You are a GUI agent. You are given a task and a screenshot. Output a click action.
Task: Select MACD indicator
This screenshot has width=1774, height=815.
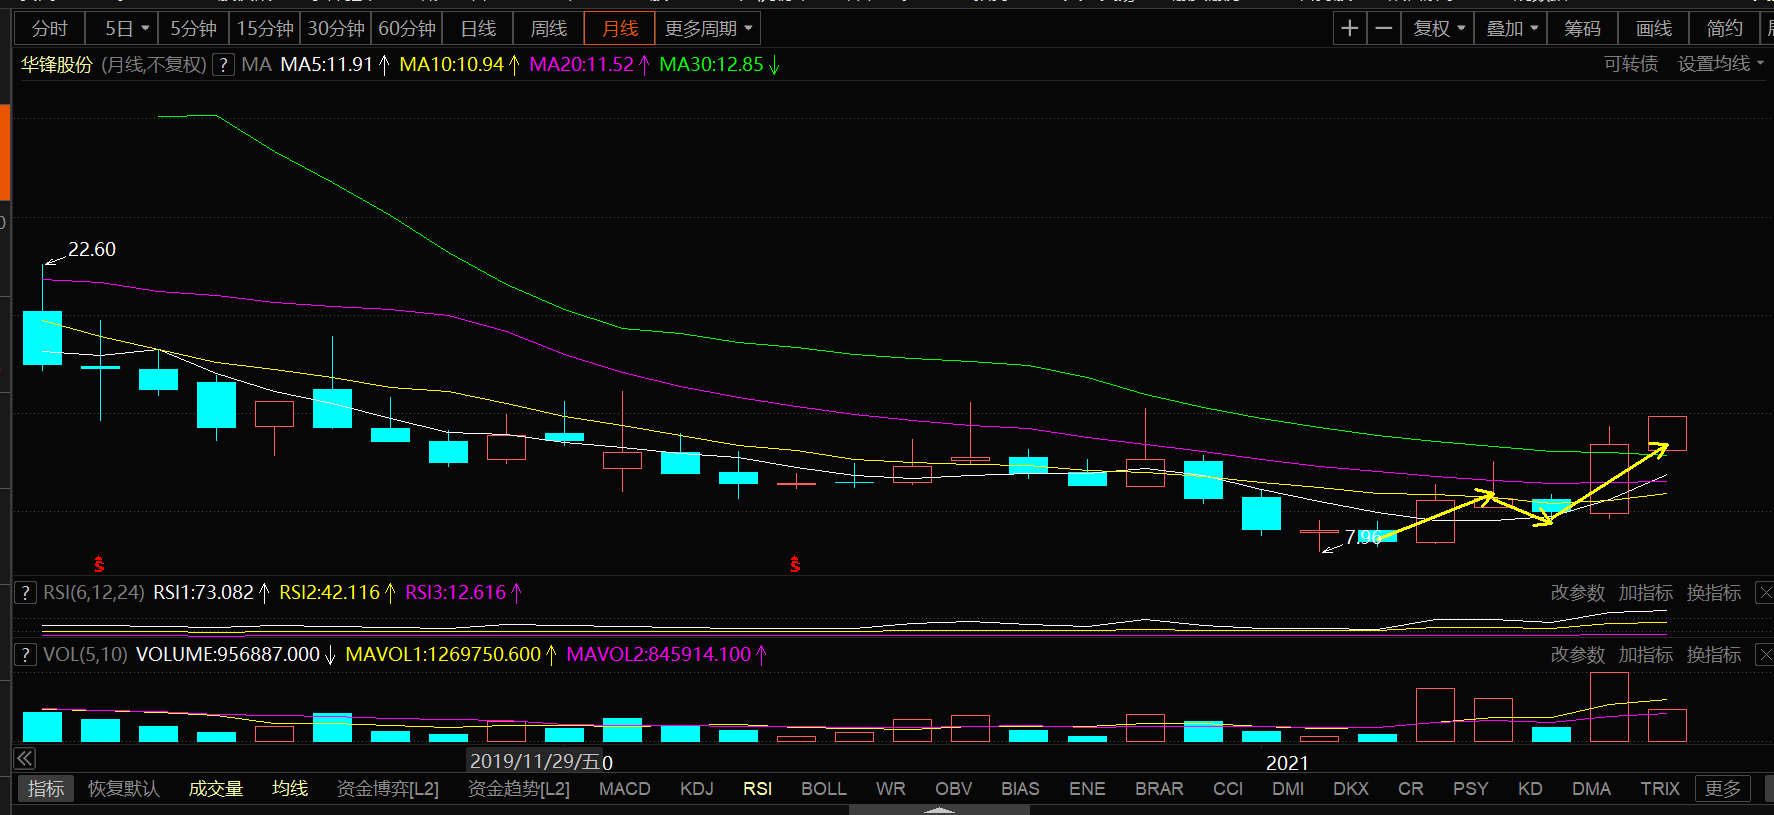coord(625,789)
